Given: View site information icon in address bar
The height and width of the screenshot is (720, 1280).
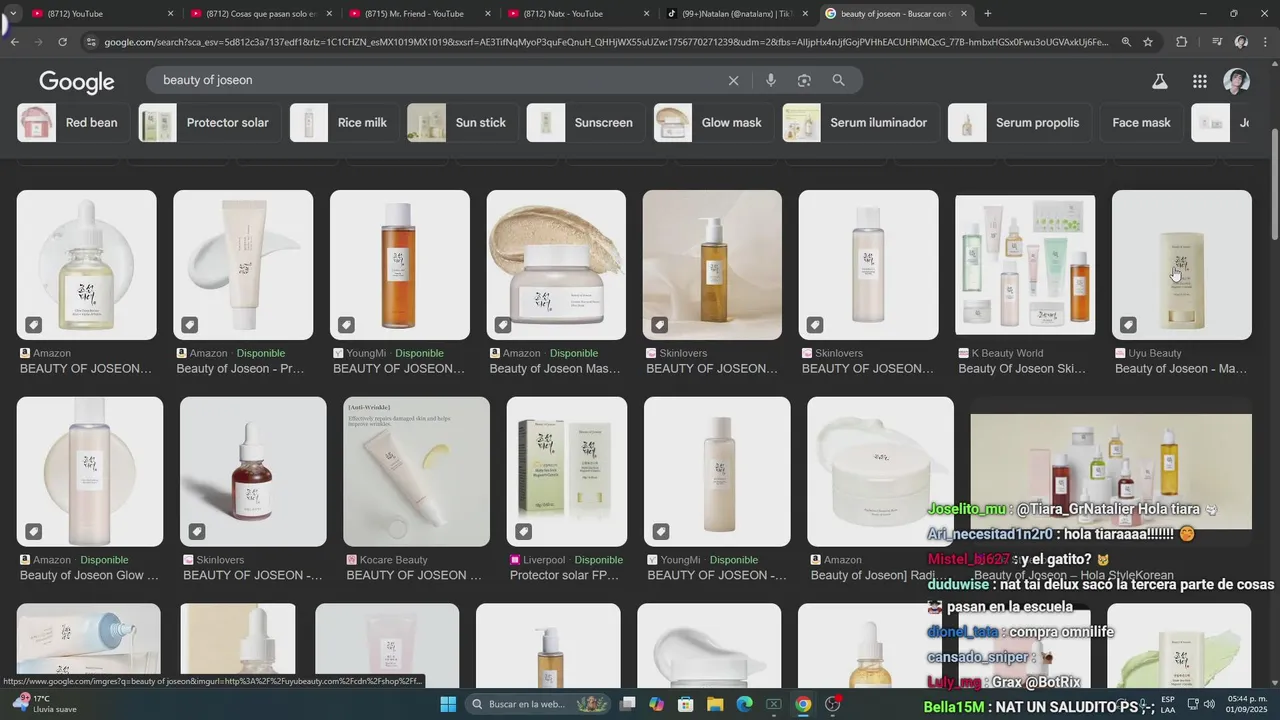Looking at the screenshot, I should [x=91, y=42].
